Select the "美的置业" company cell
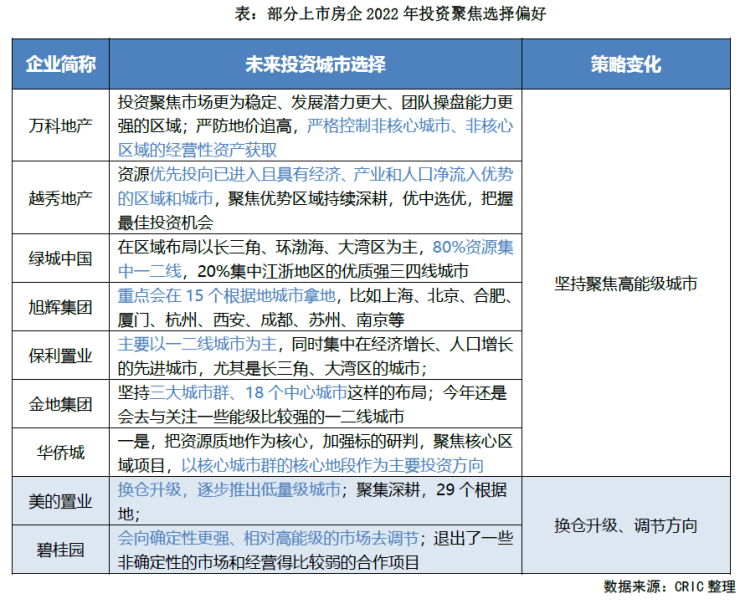Viewport: 740px width, 604px height. click(60, 501)
